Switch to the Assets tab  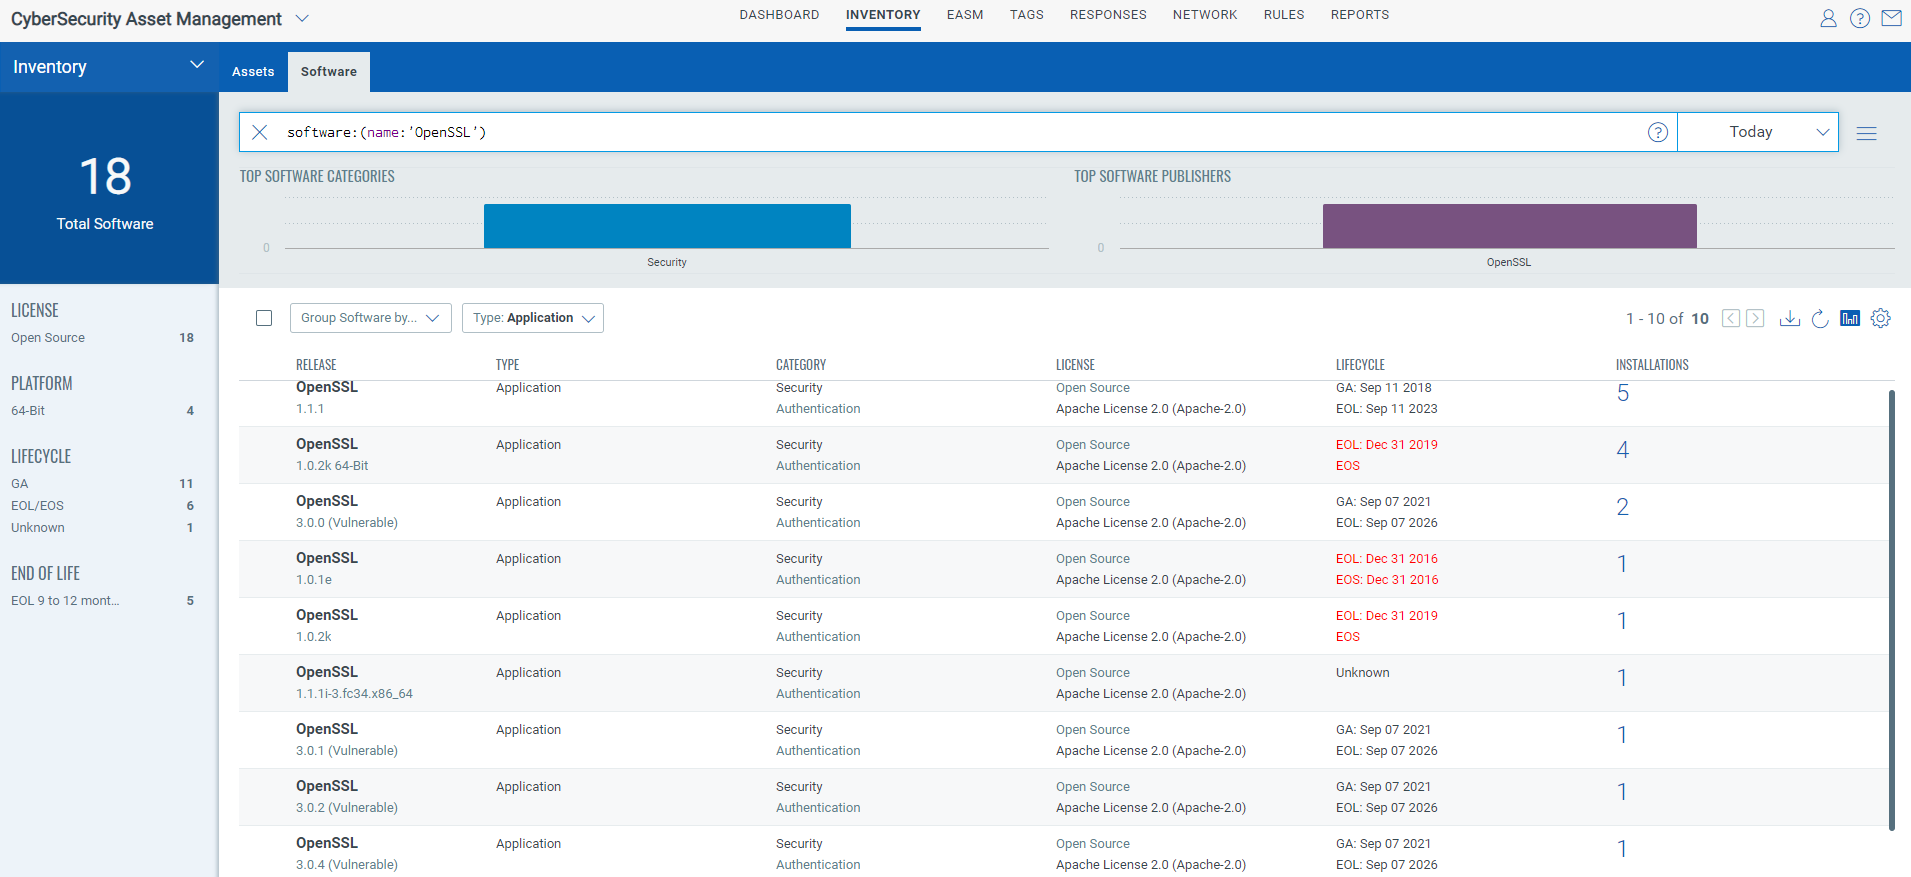tap(253, 72)
